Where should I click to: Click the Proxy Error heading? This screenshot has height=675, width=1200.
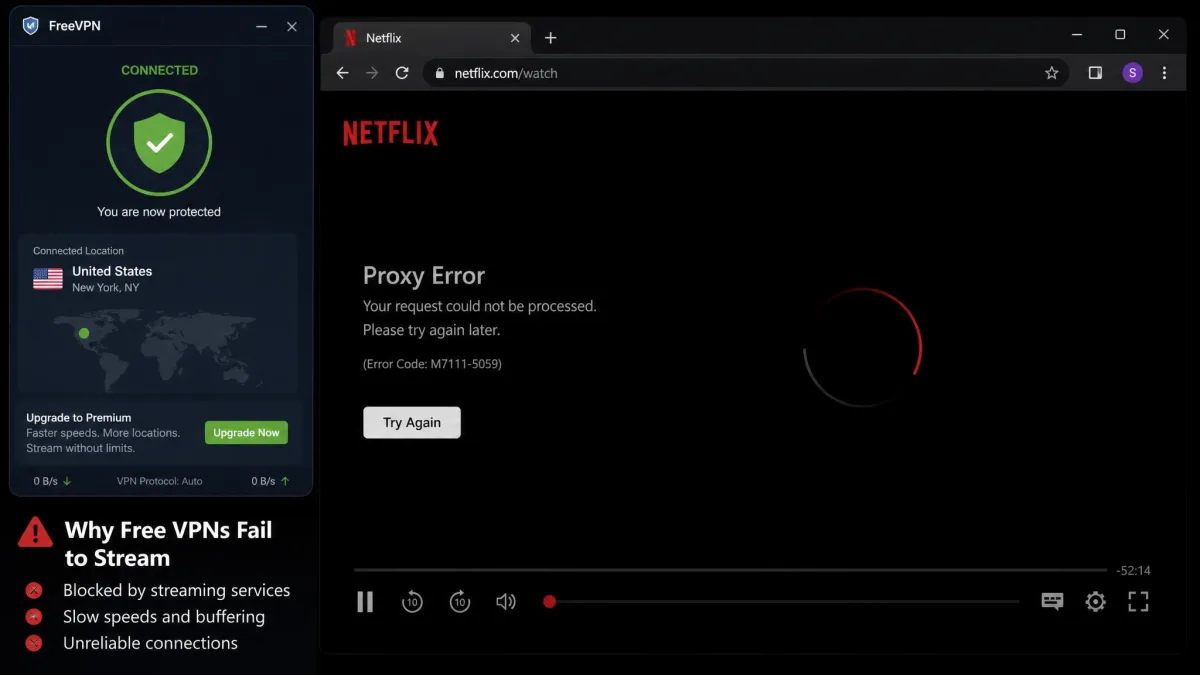[x=424, y=276]
